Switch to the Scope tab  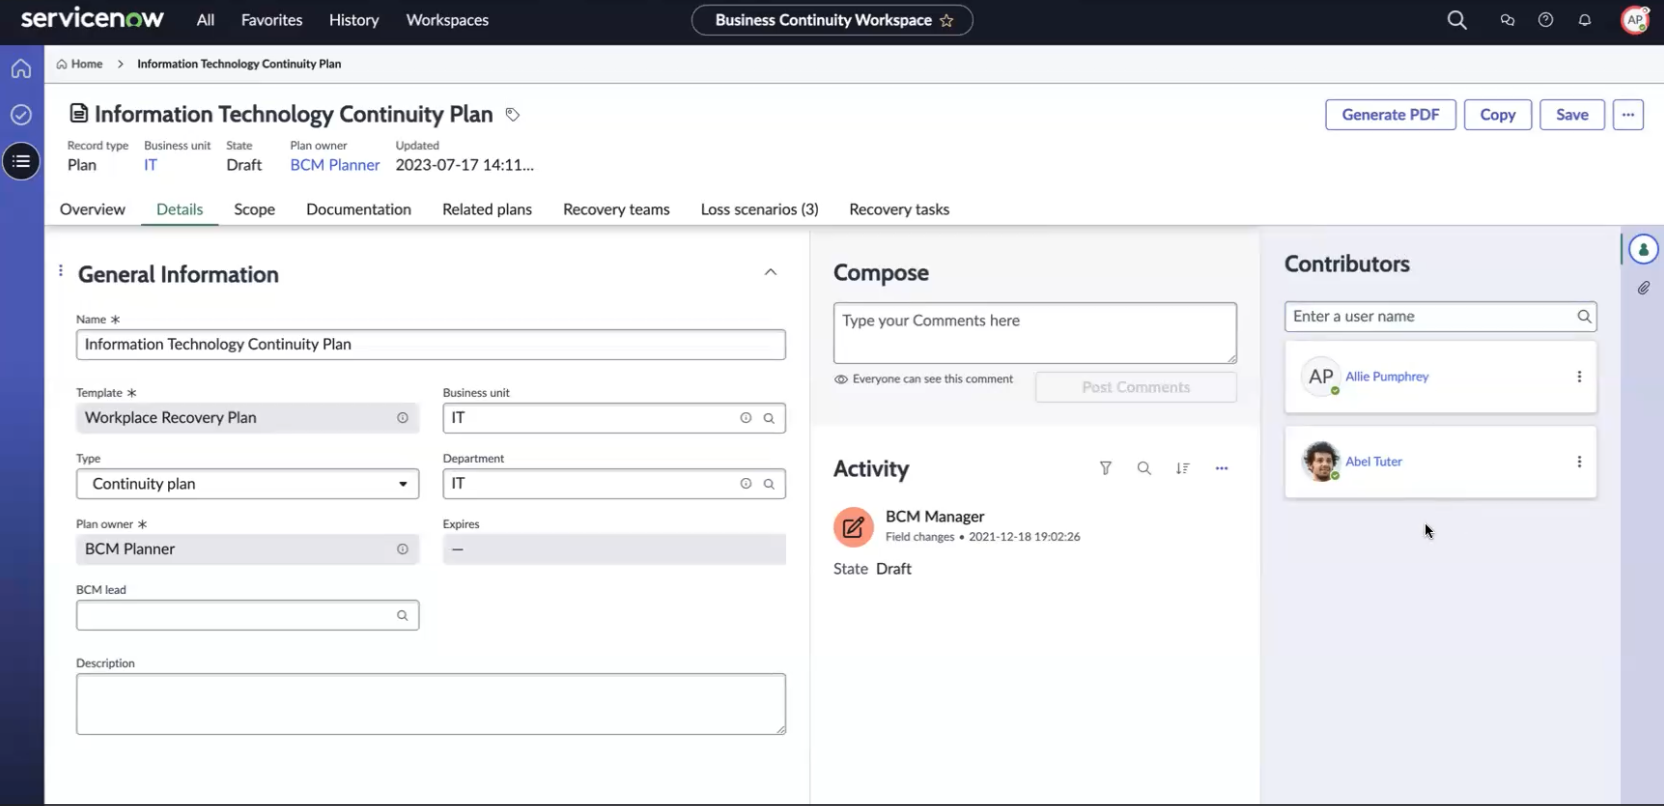254,209
